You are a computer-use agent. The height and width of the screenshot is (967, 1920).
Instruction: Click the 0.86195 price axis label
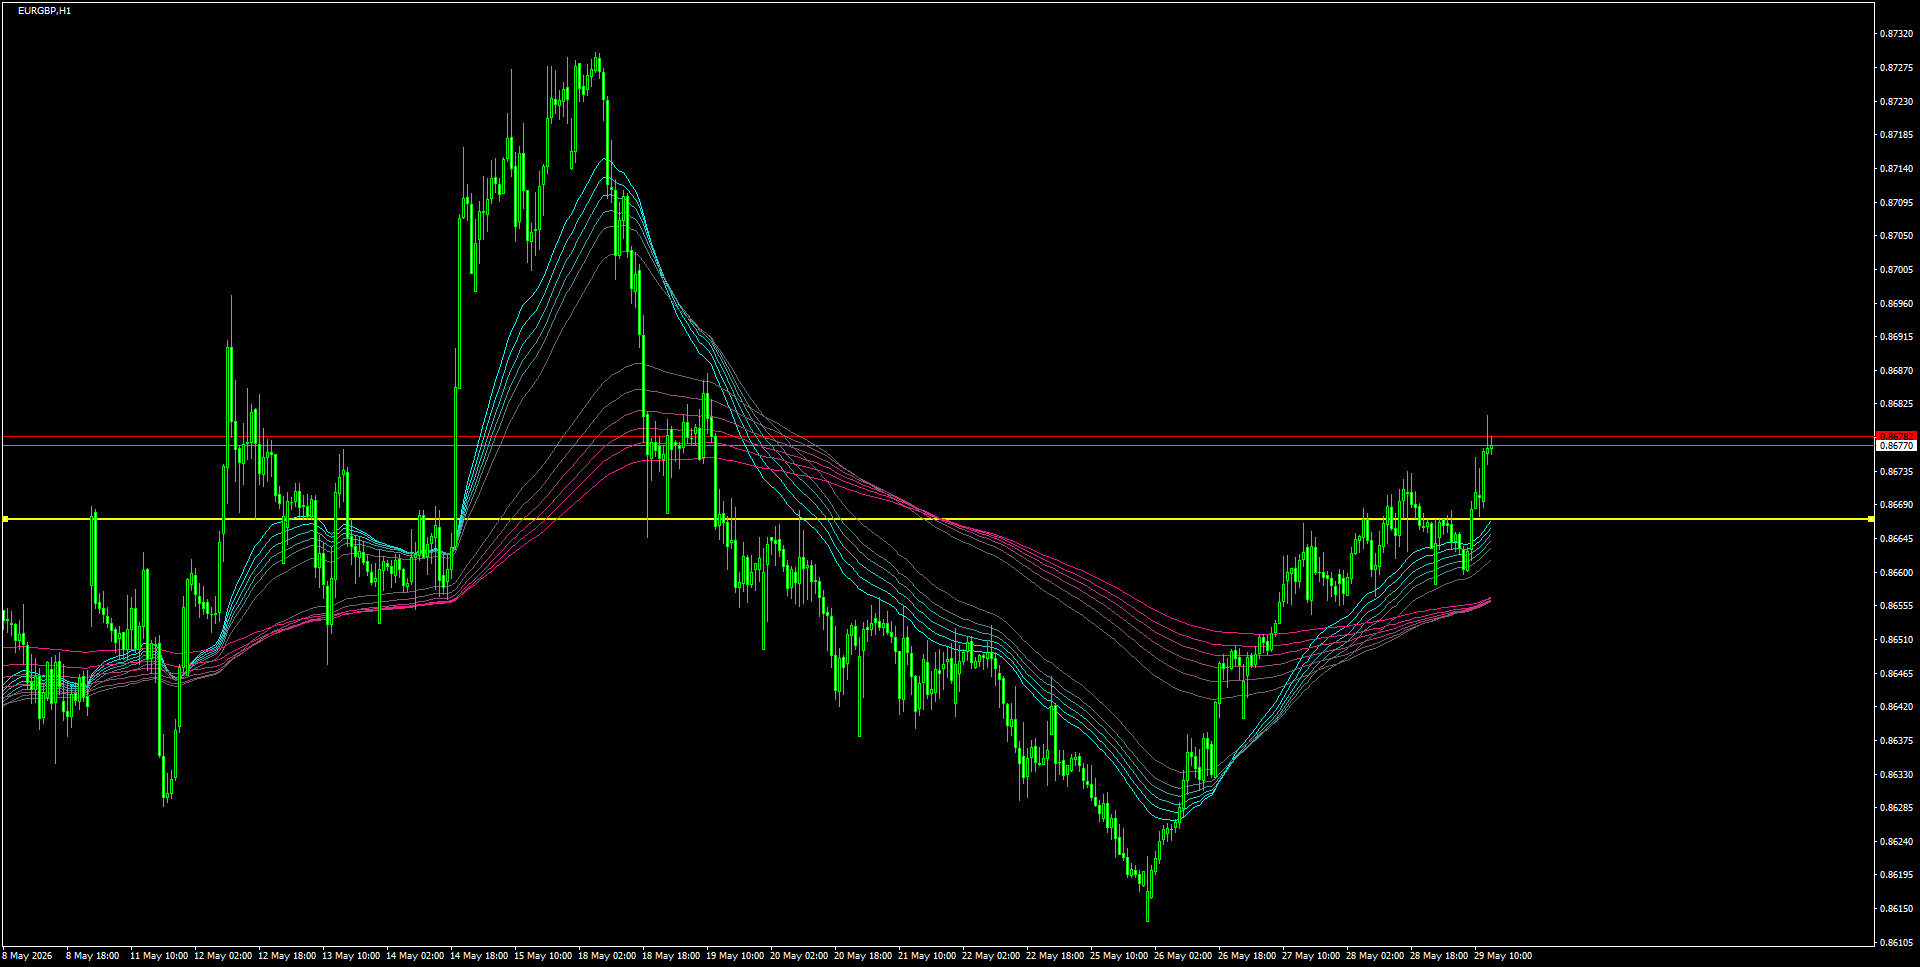(1897, 875)
